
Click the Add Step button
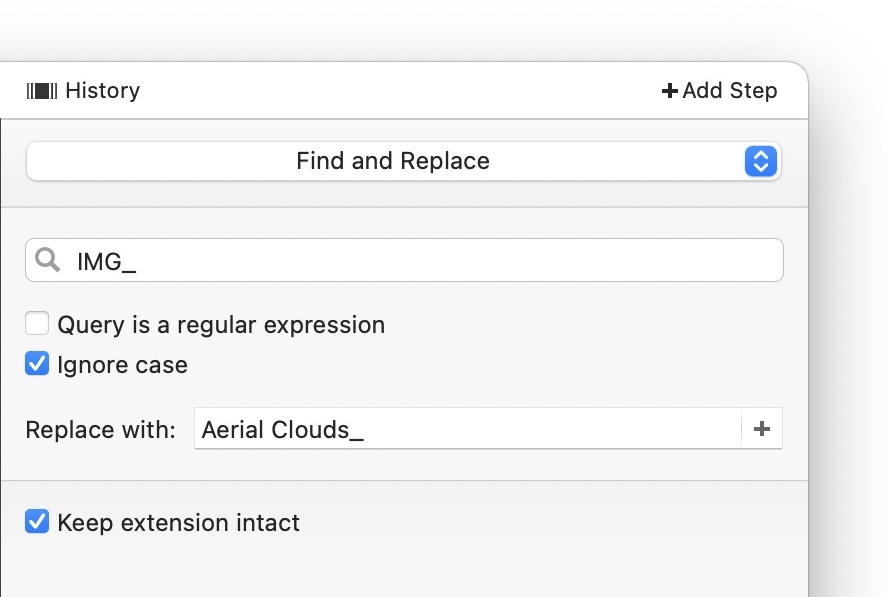click(x=719, y=91)
